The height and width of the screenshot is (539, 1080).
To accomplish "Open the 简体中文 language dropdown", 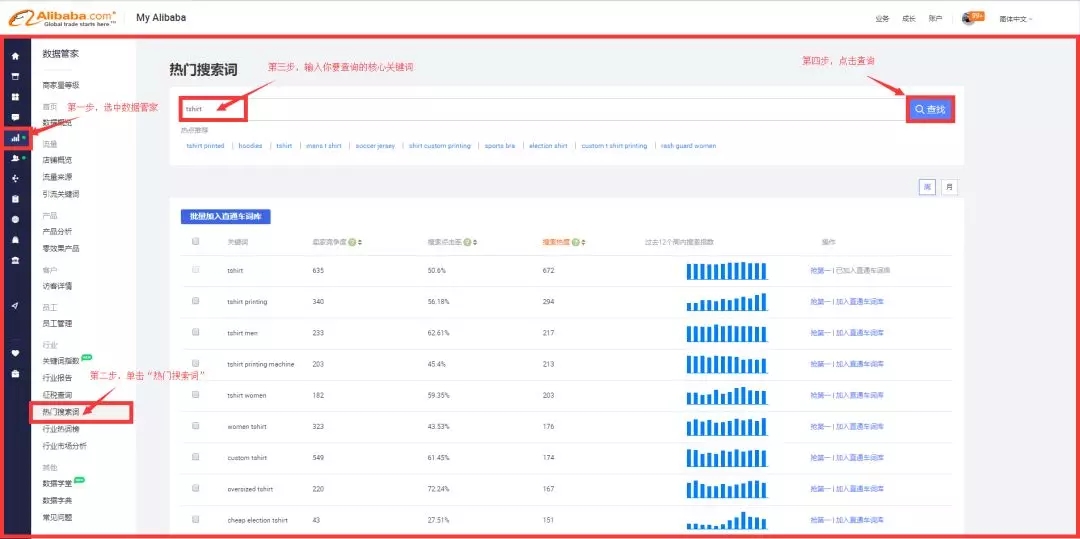I will (1015, 18).
